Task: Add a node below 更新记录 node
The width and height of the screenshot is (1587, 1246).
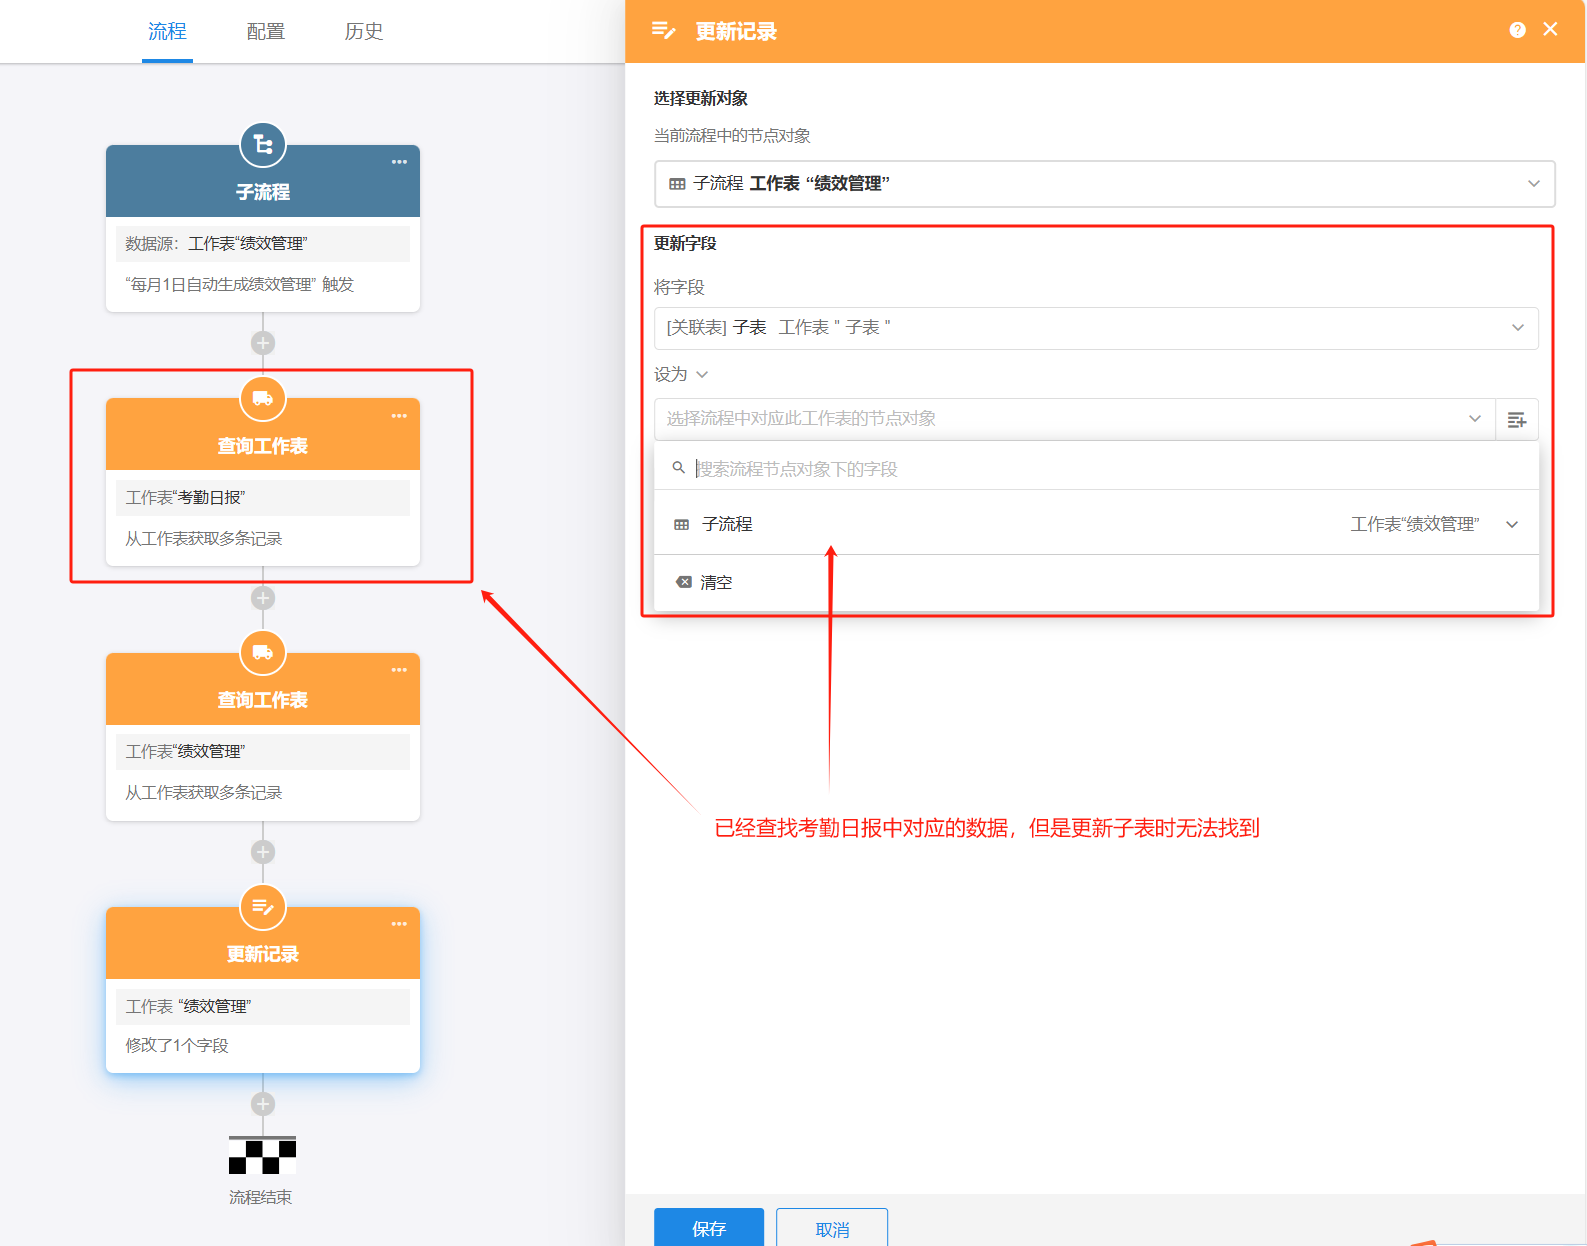Action: coord(263,1104)
